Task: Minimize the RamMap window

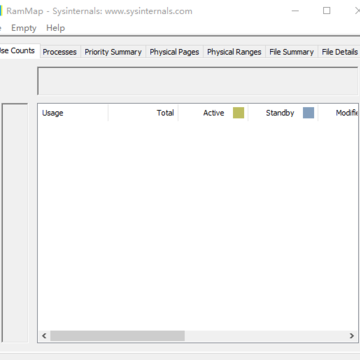Action: [x=295, y=11]
